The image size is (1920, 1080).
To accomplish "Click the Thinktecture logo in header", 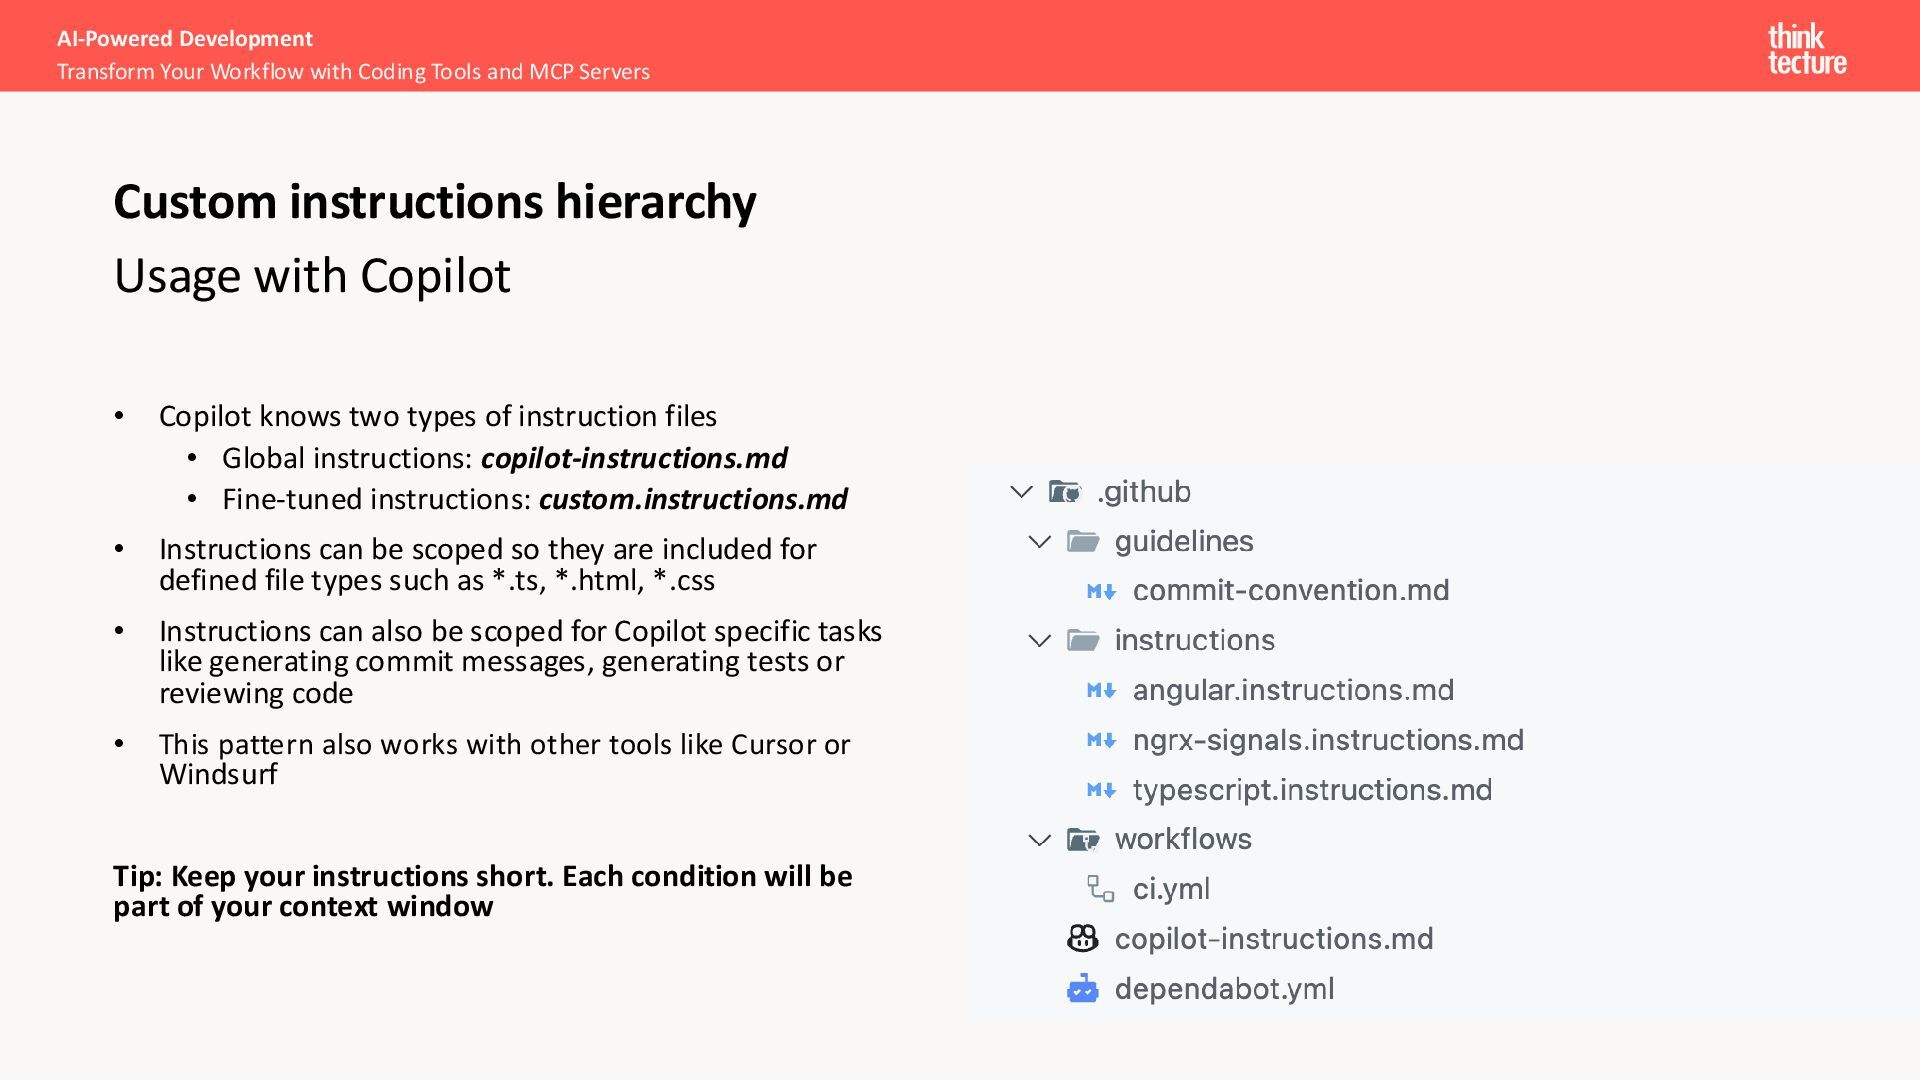I will coord(1806,49).
